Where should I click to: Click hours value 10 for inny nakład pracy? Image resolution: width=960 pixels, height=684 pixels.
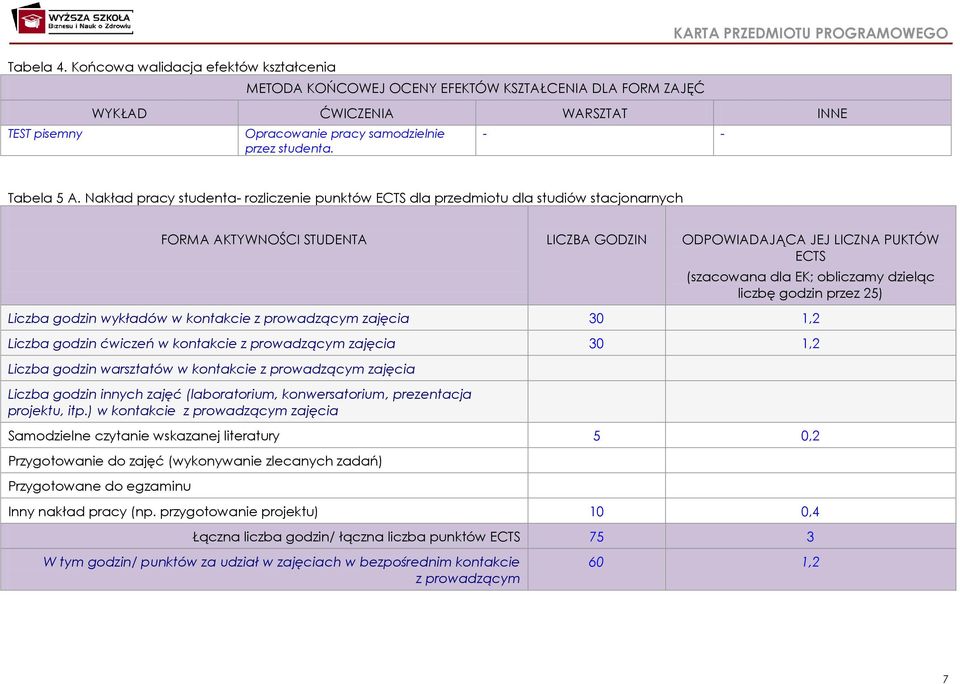pos(596,511)
